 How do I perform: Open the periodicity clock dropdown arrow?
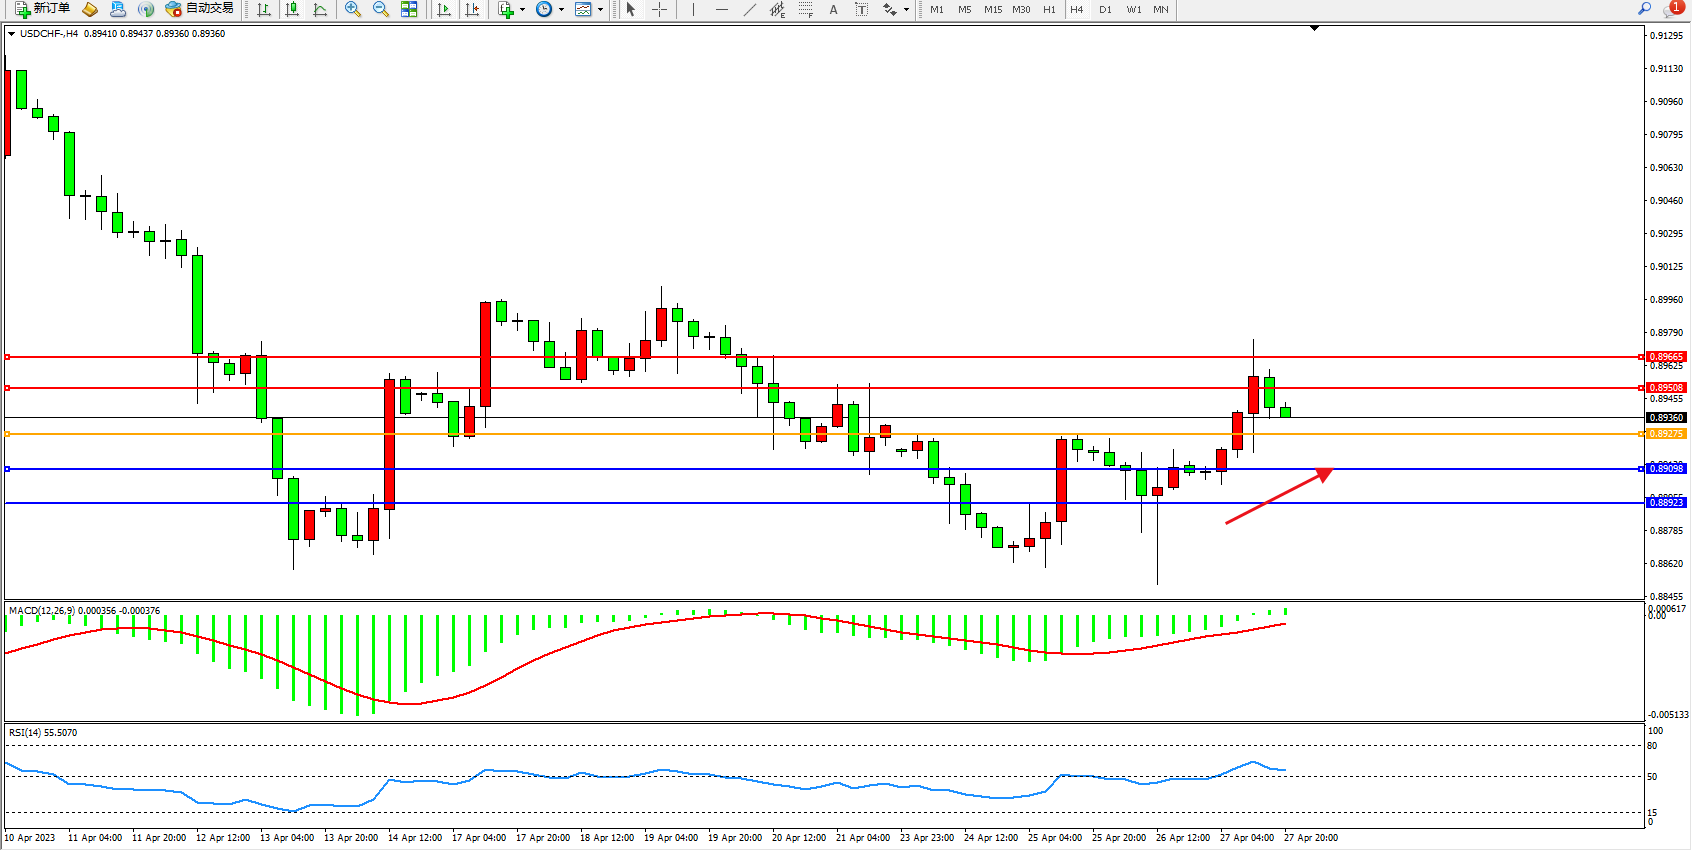click(561, 9)
